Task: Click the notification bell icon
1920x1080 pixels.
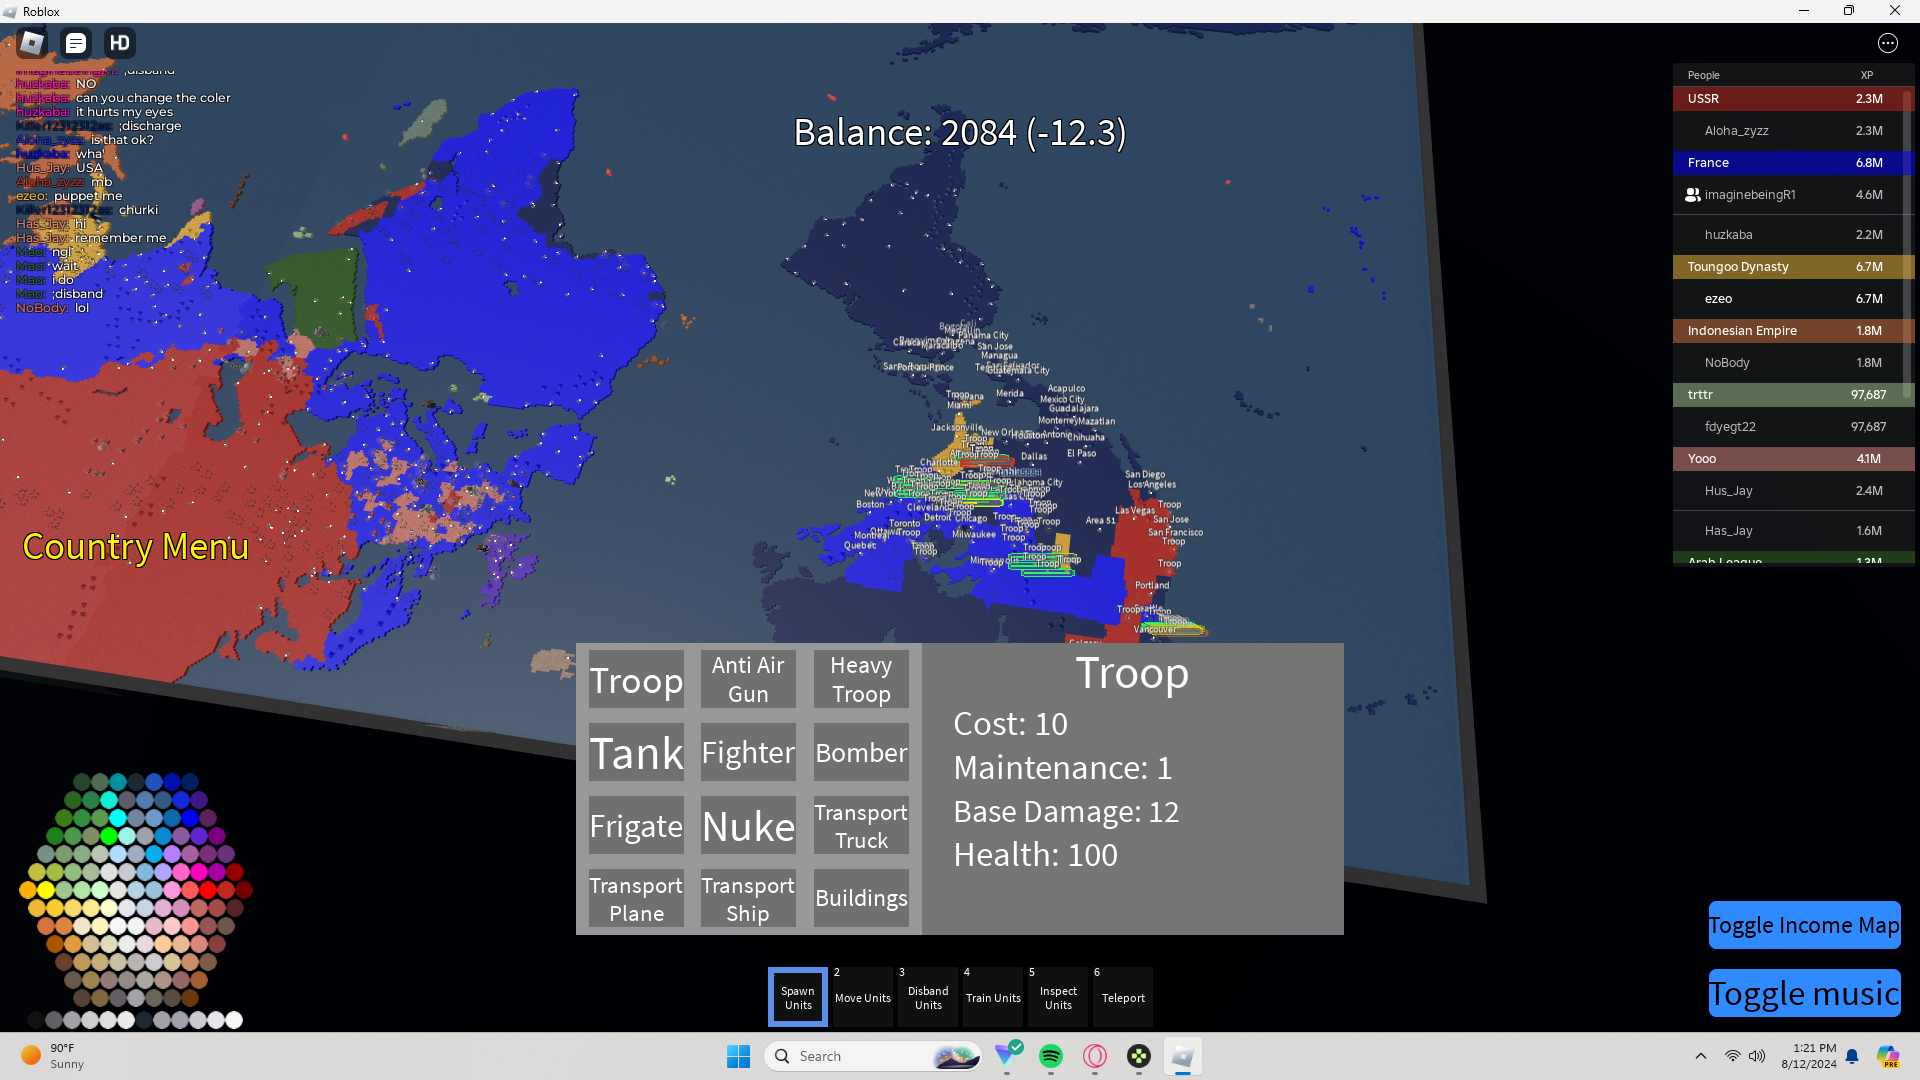Action: click(1852, 1056)
